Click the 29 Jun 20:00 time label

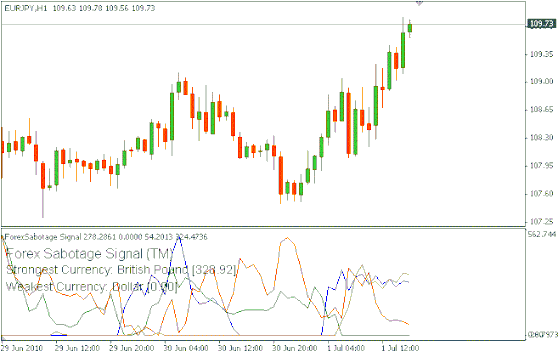[132, 348]
